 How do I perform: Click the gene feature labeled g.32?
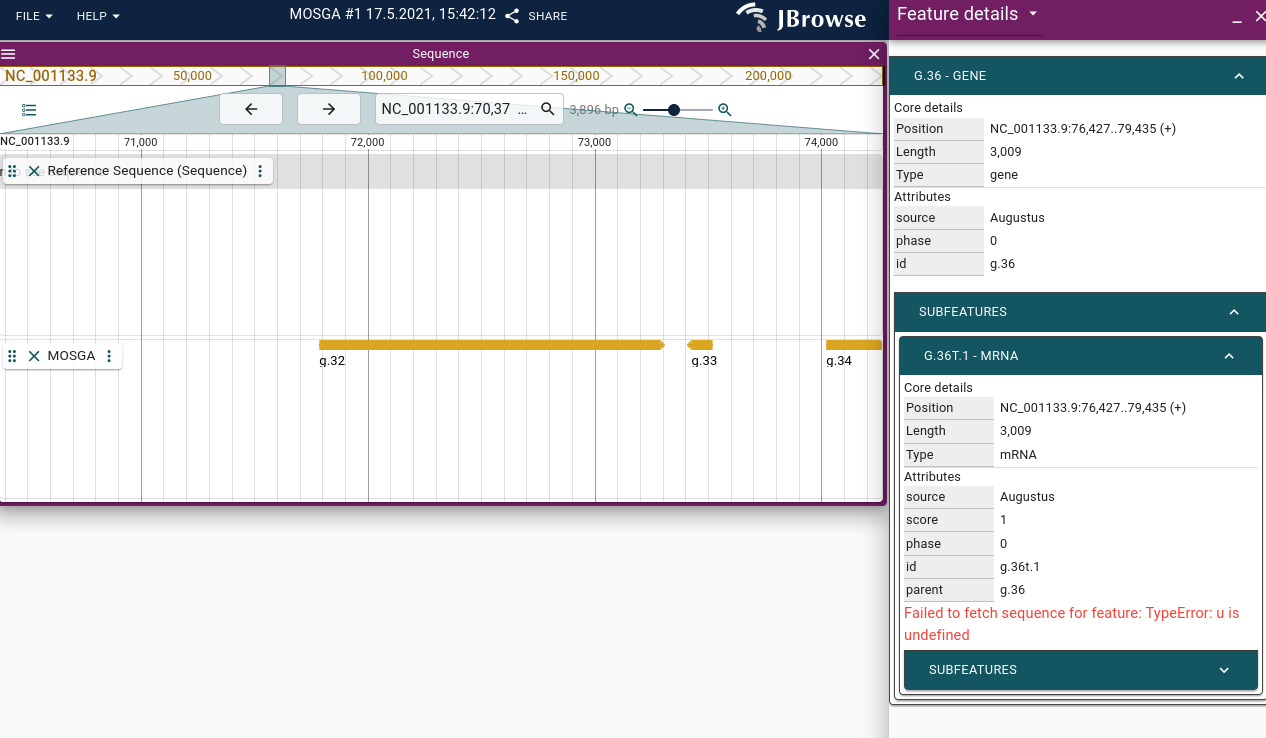coord(490,344)
